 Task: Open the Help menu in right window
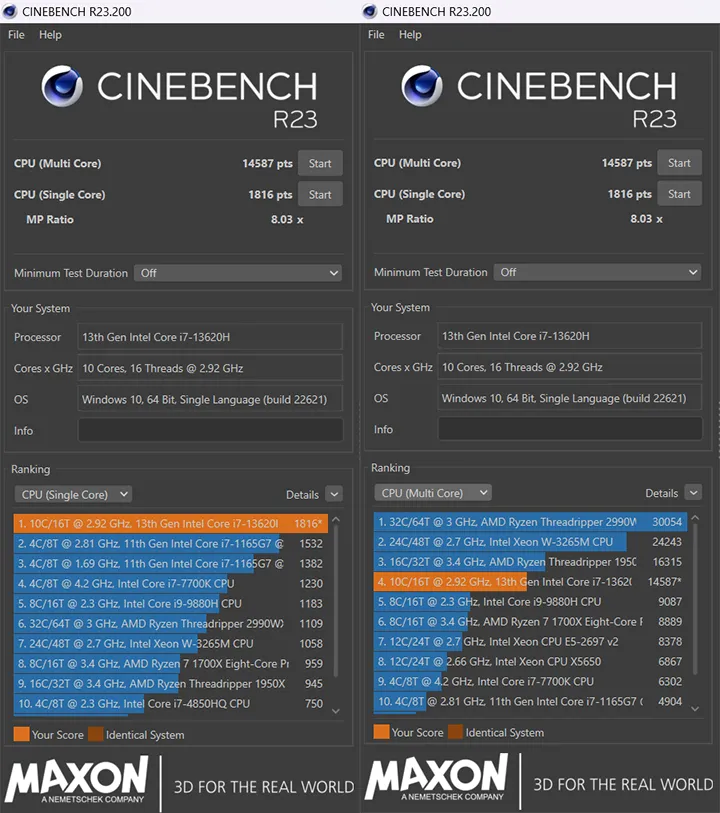click(410, 35)
